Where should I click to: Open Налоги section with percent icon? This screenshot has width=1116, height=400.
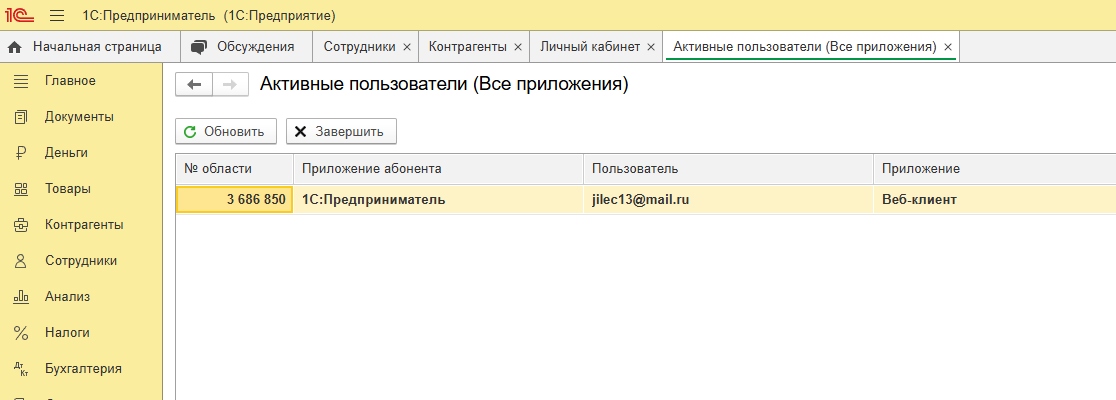67,332
